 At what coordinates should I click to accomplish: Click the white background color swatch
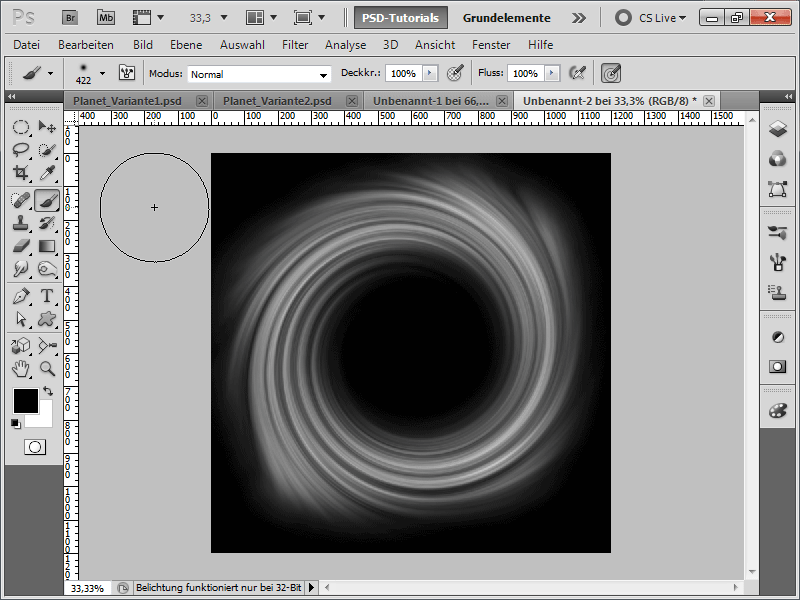[43, 418]
